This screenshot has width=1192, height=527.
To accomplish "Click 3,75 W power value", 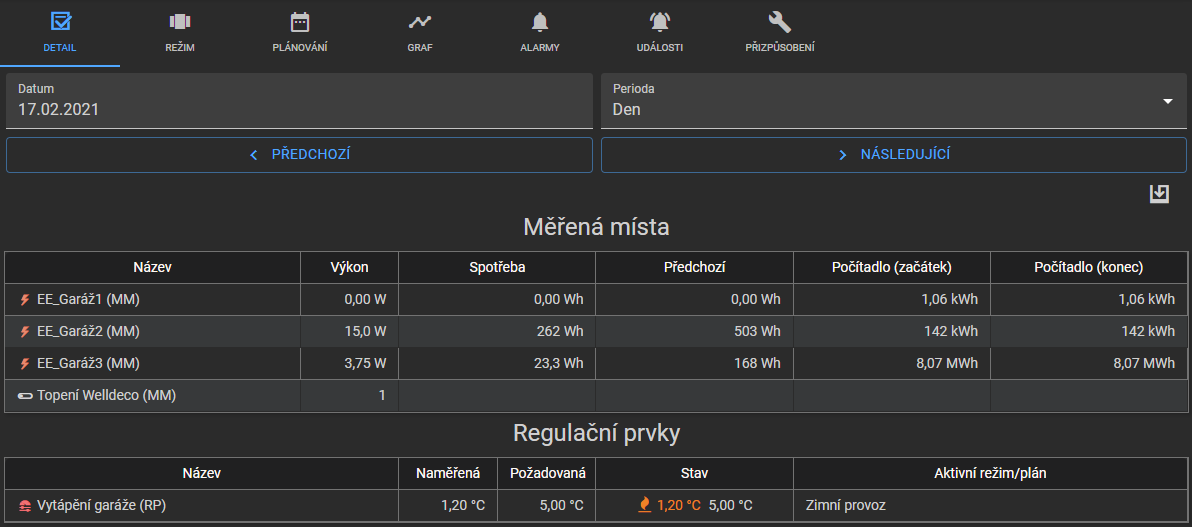I will (x=366, y=364).
